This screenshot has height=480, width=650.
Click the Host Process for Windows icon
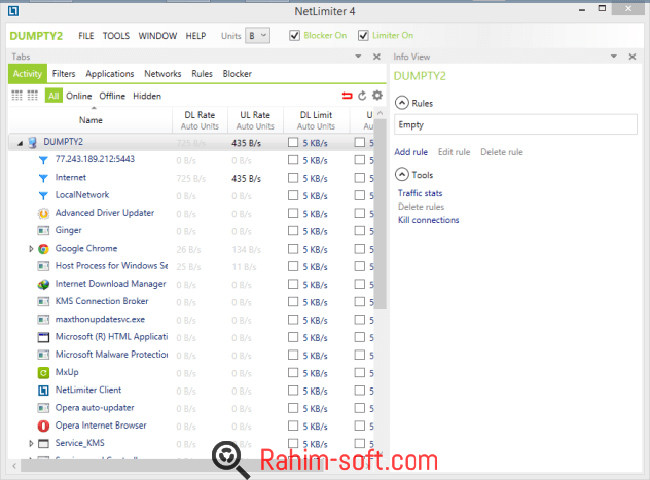[43, 266]
